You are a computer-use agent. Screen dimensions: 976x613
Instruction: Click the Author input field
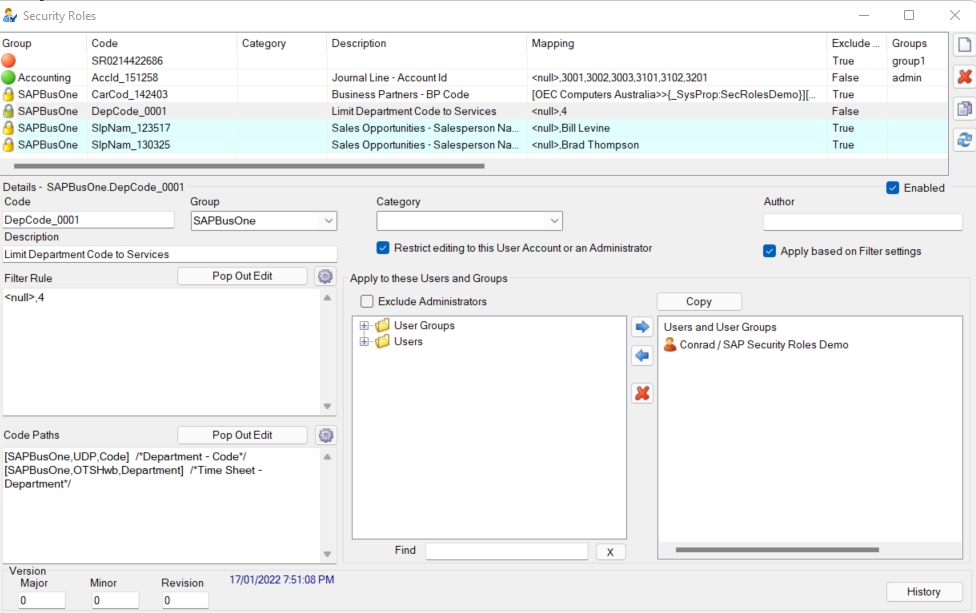[863, 222]
